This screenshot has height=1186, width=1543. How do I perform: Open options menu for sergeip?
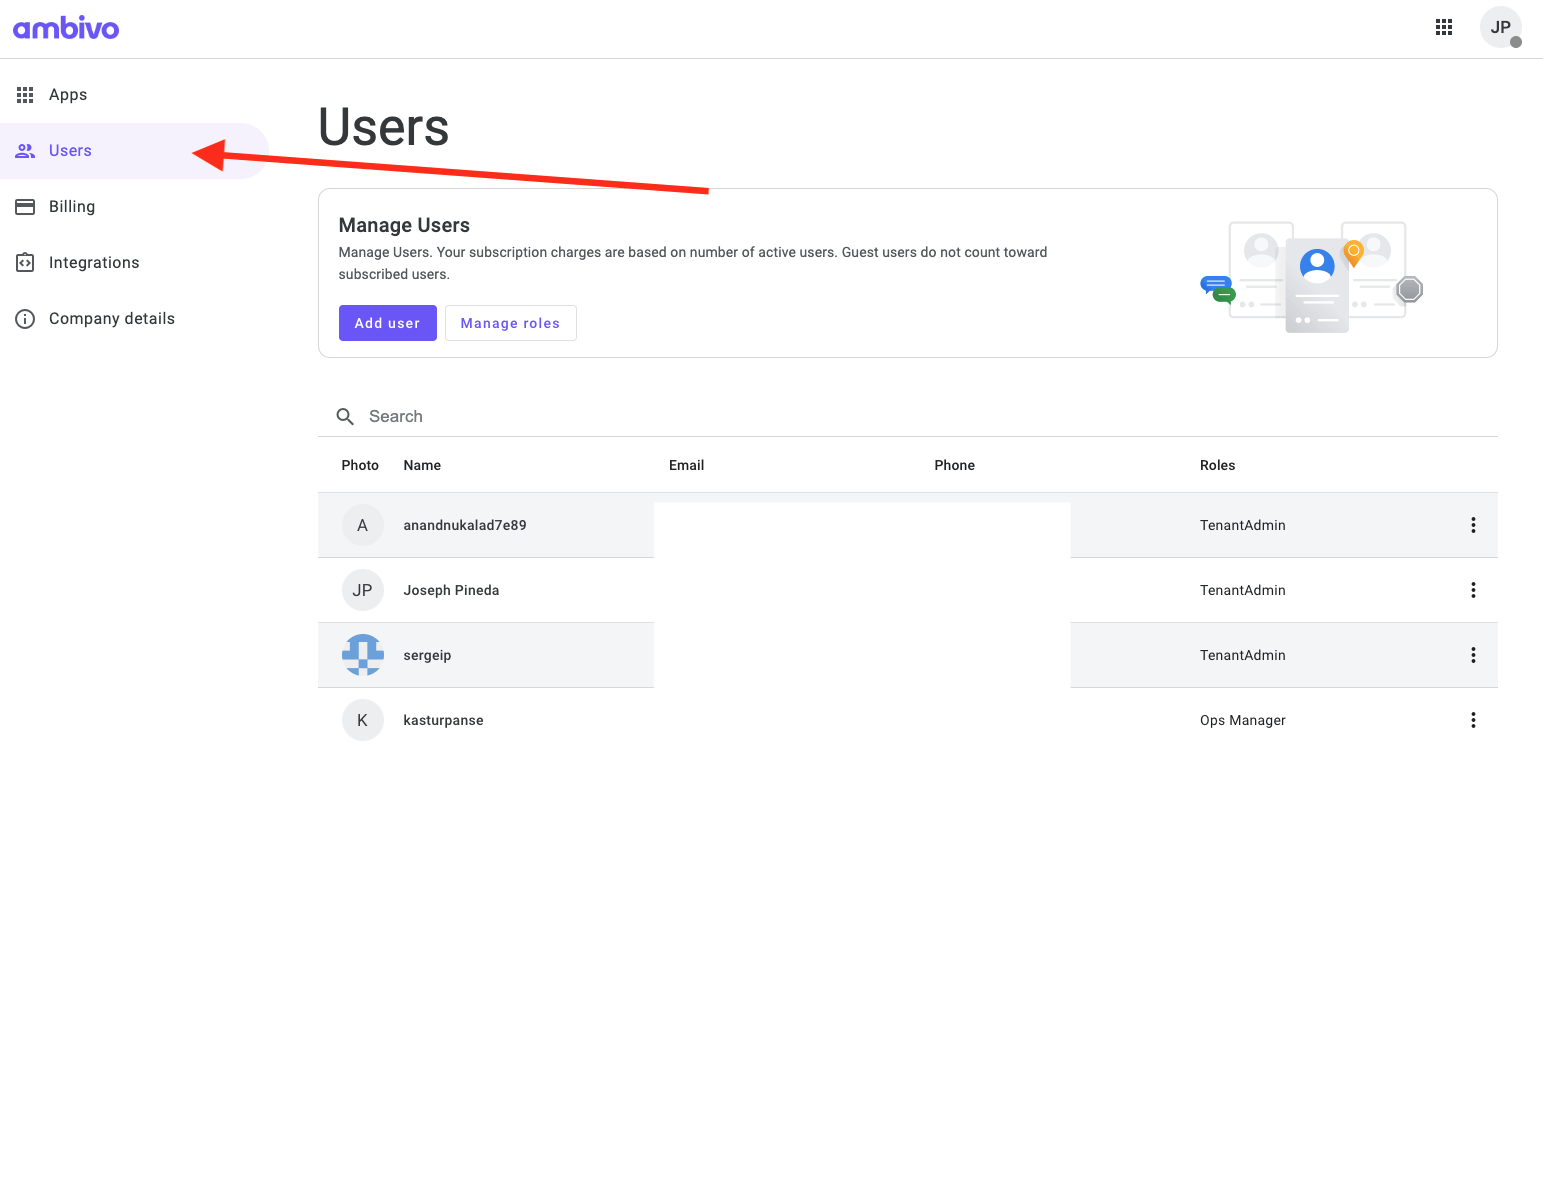[1472, 655]
